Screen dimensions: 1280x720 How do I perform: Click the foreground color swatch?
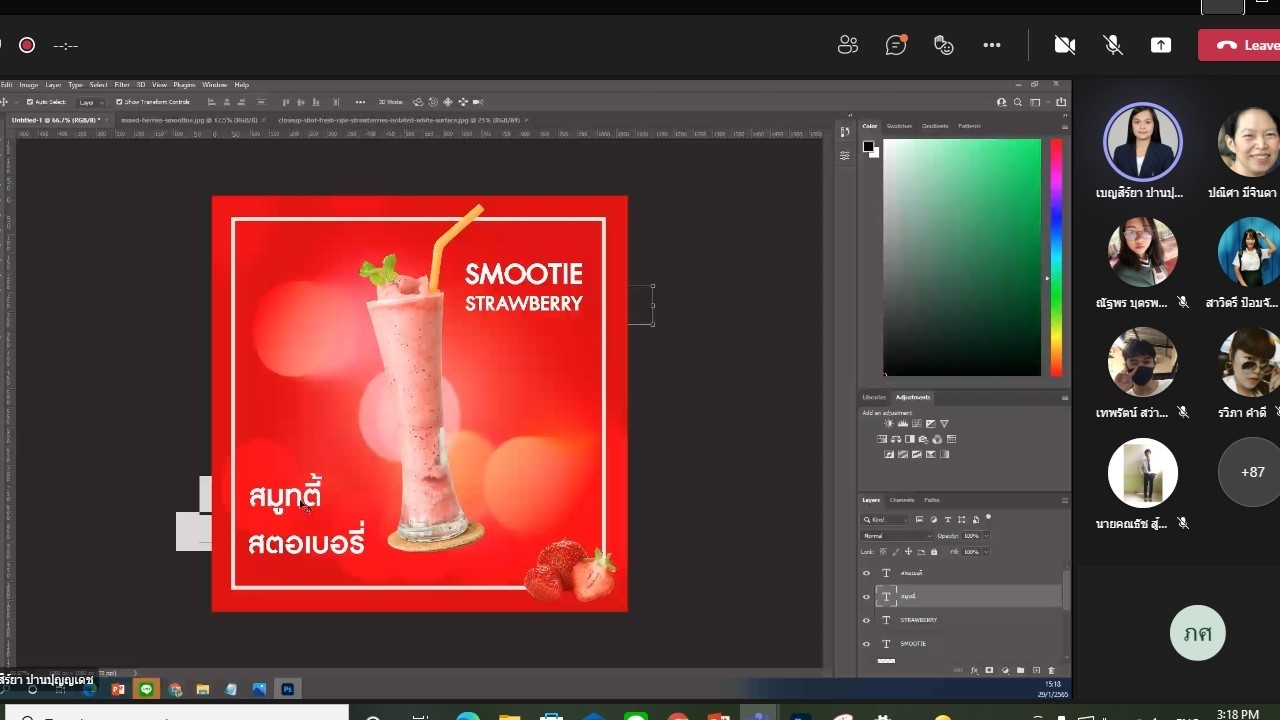868,146
